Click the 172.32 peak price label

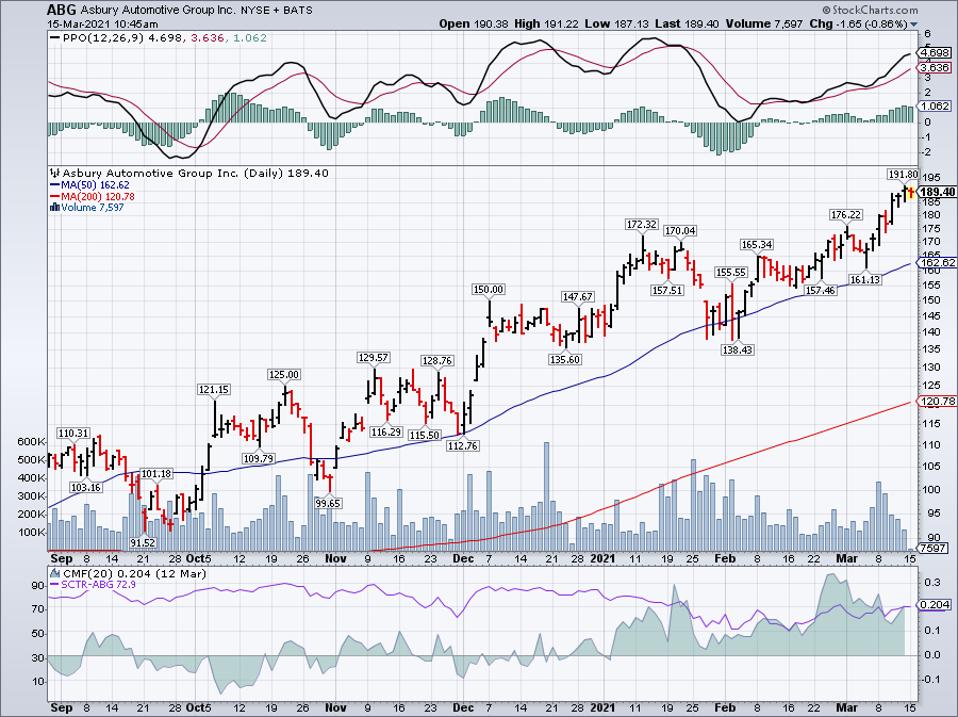[x=642, y=225]
